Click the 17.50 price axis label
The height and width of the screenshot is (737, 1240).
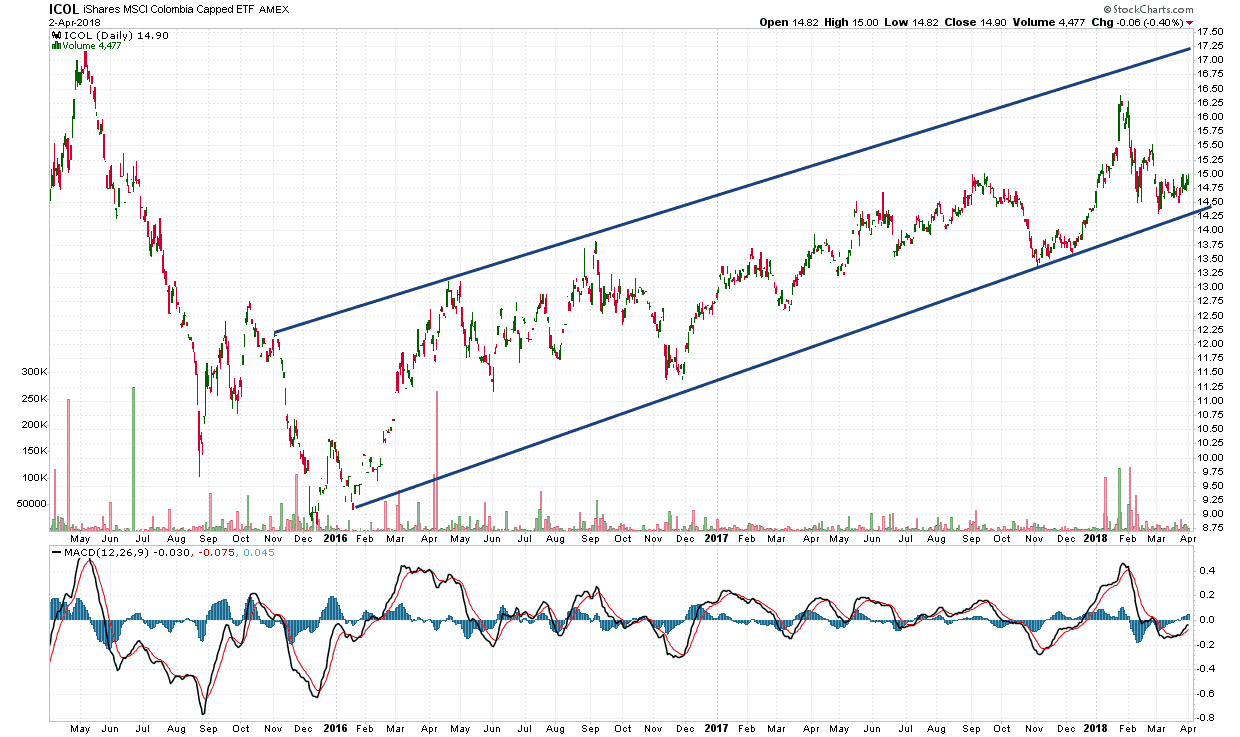click(1210, 32)
